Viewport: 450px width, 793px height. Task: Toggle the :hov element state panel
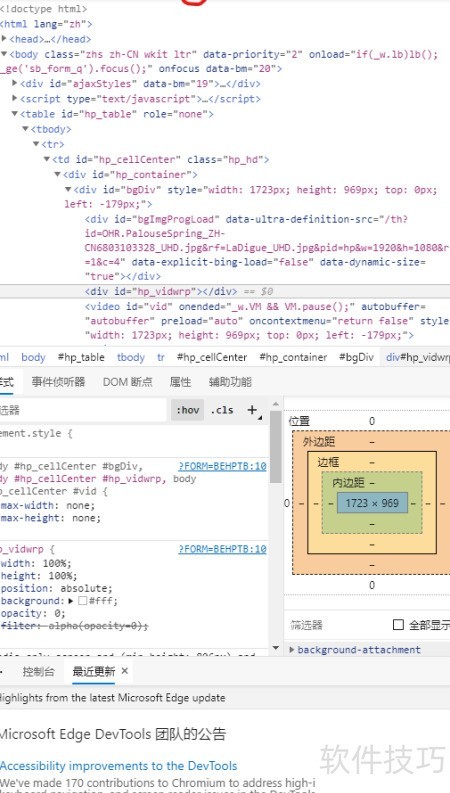tap(188, 410)
